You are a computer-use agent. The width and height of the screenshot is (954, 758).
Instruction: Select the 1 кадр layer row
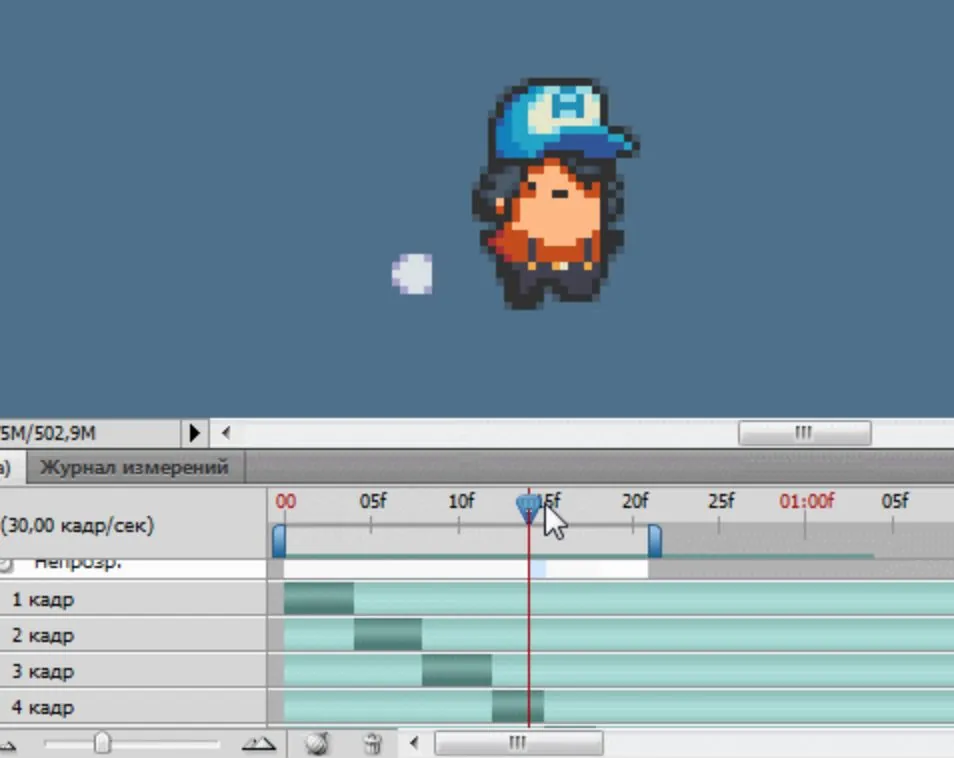[133, 599]
